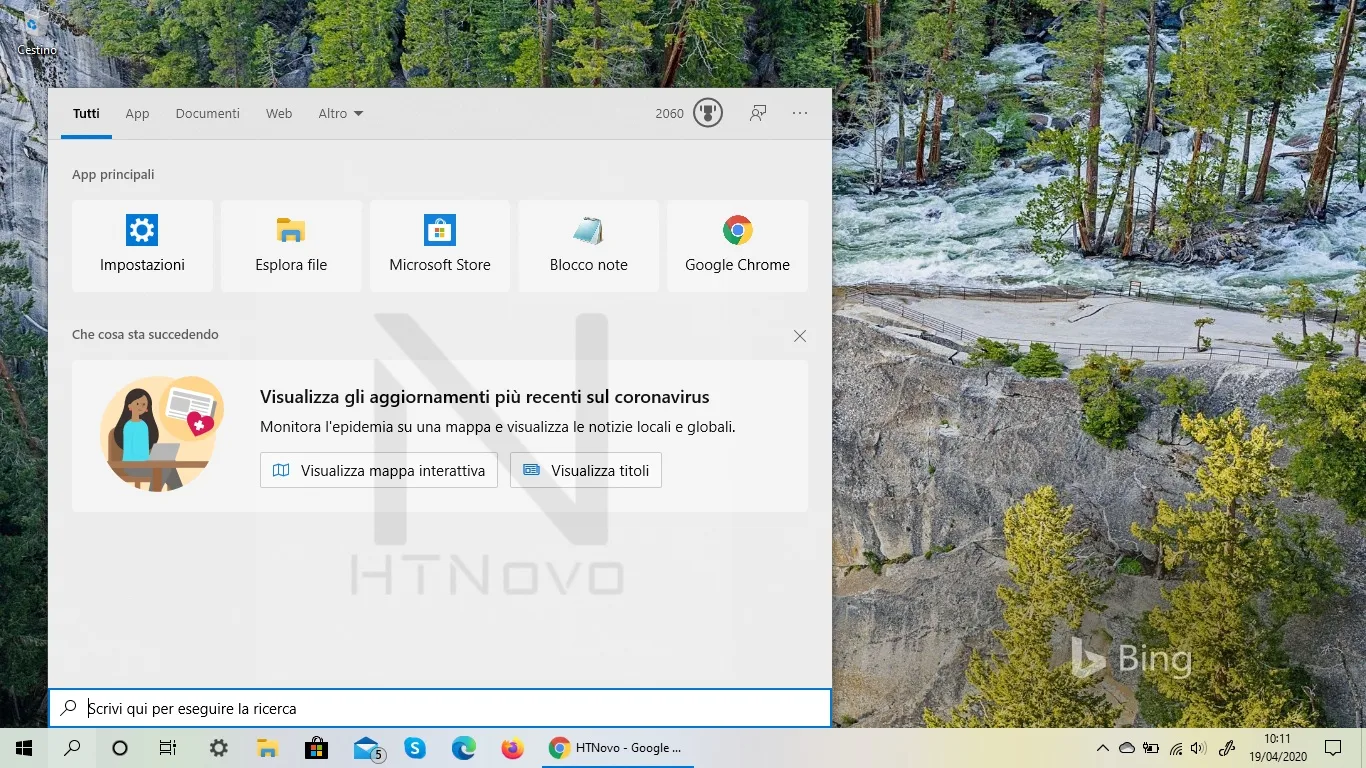Click the coronavirus updates headline

(x=485, y=397)
